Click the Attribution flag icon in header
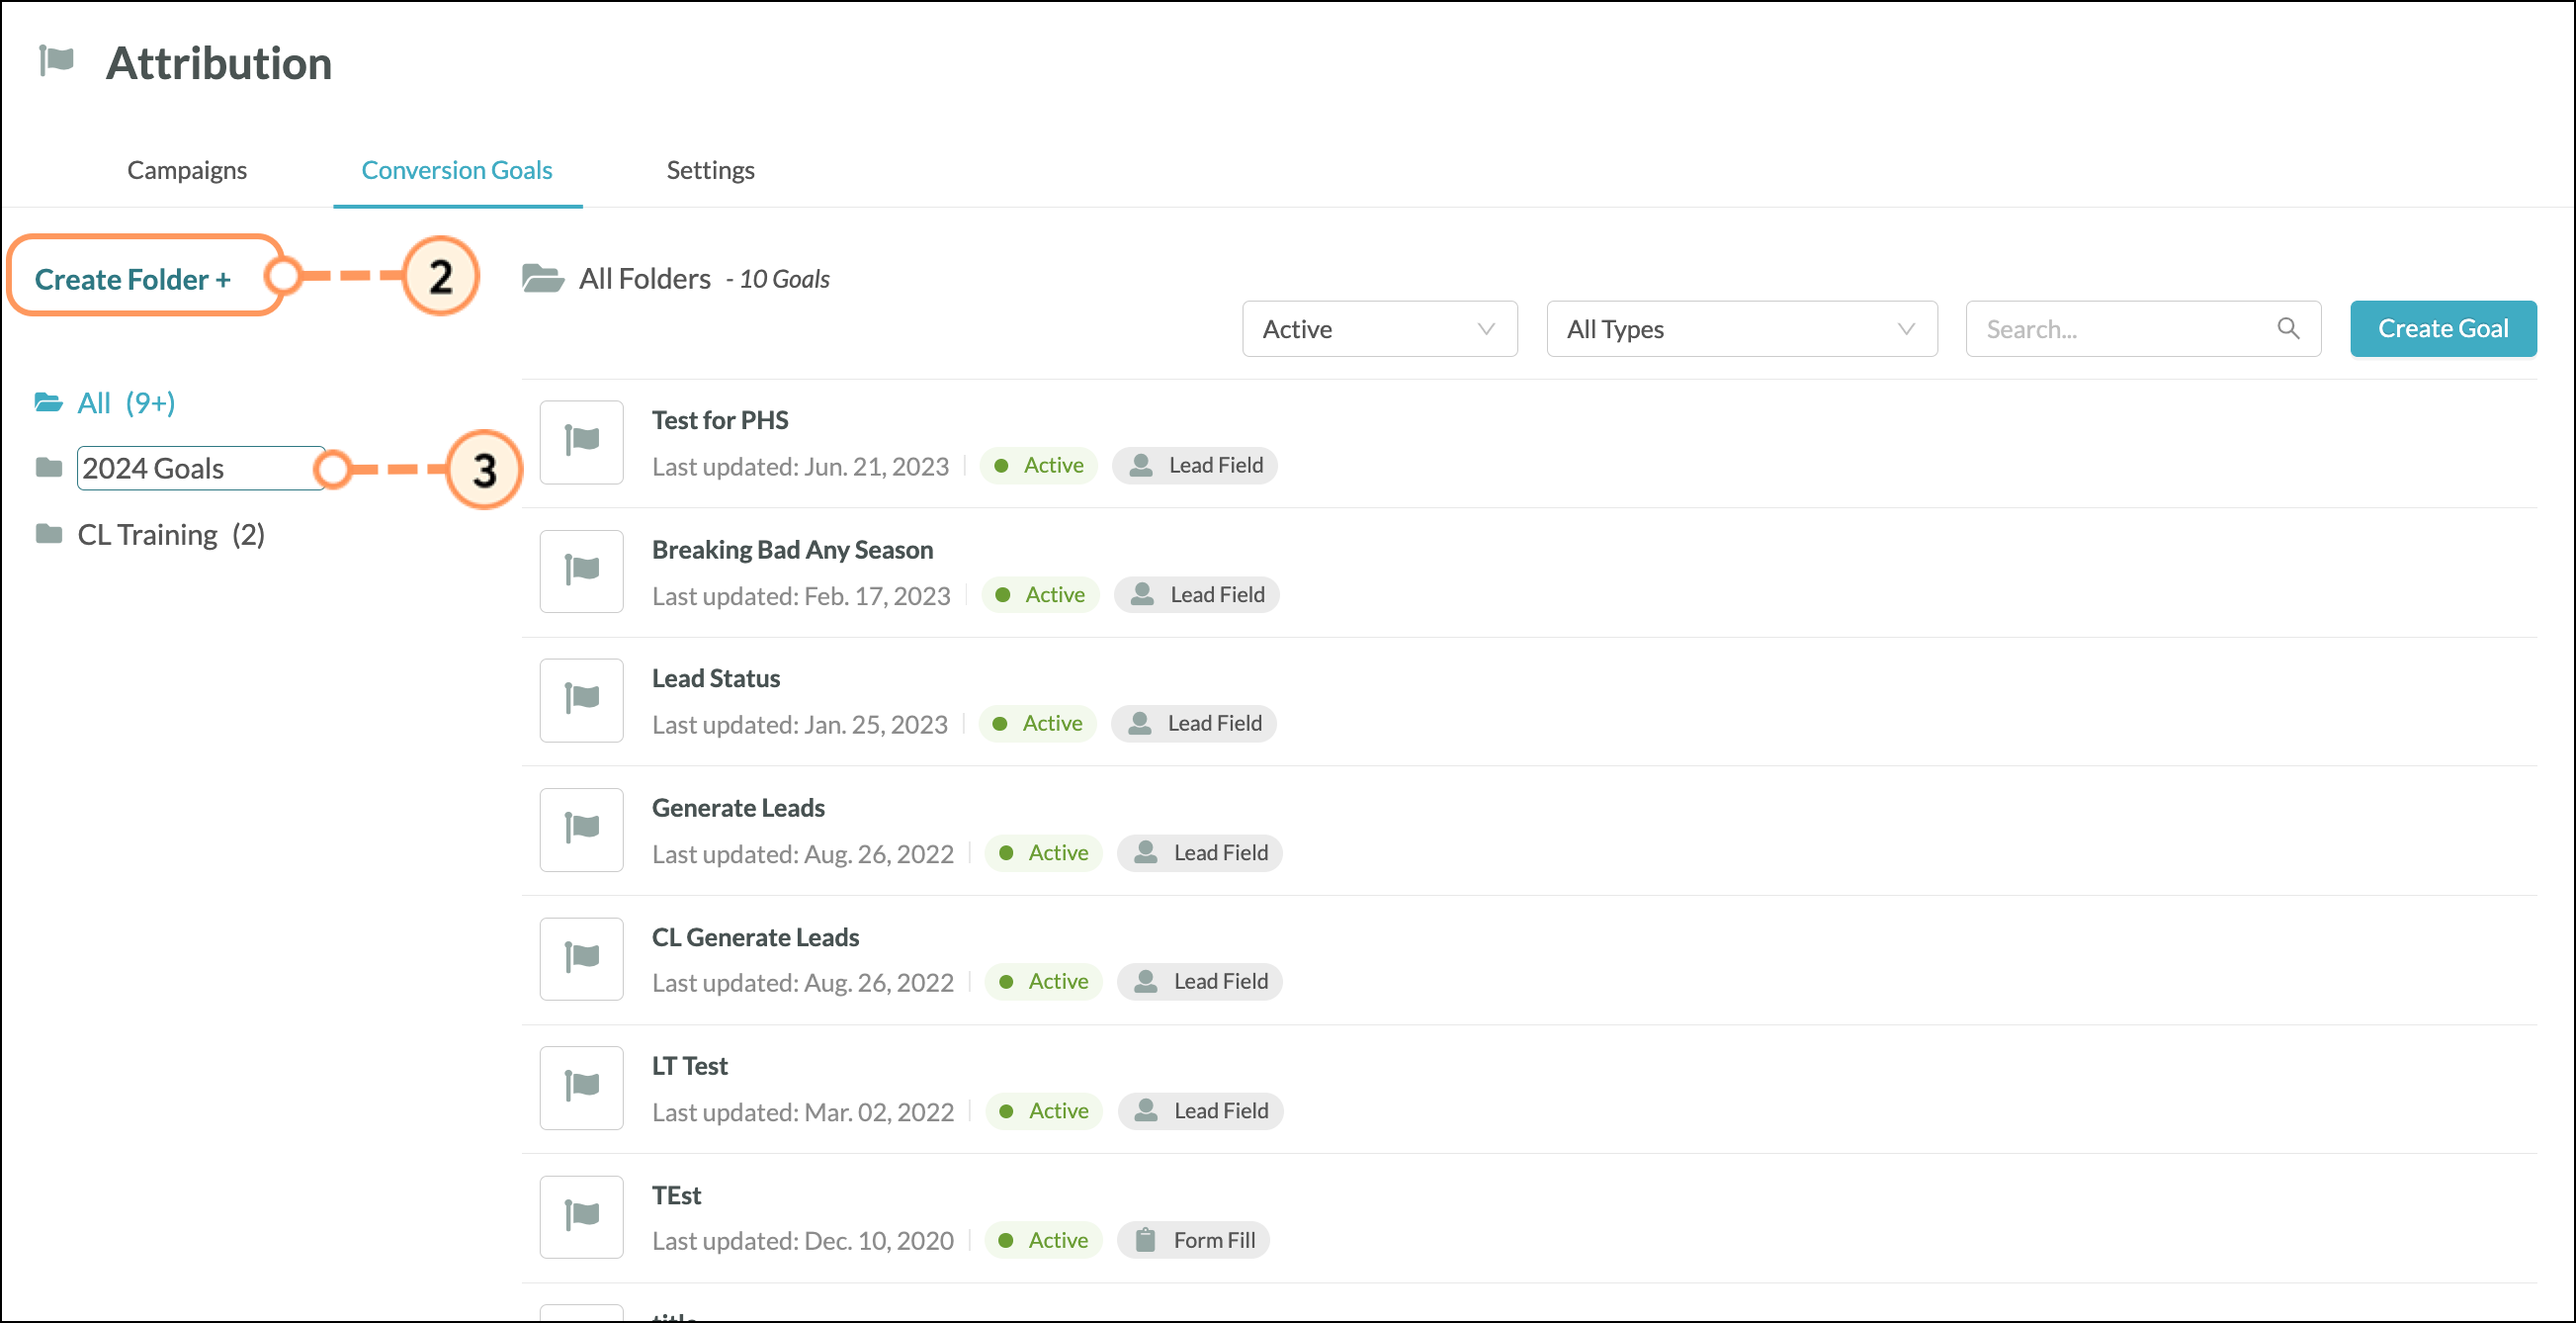This screenshot has height=1323, width=2576. click(56, 60)
